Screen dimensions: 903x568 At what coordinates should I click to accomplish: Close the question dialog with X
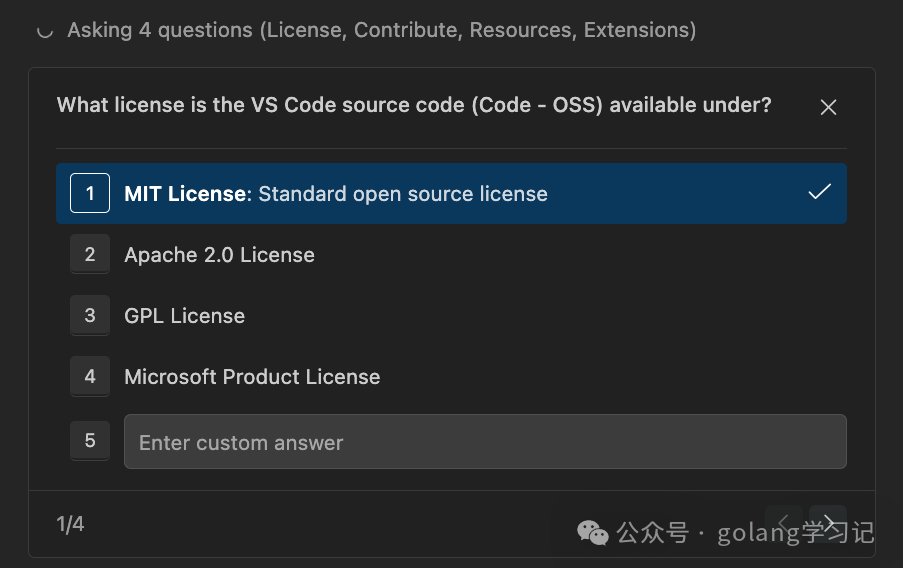[828, 107]
